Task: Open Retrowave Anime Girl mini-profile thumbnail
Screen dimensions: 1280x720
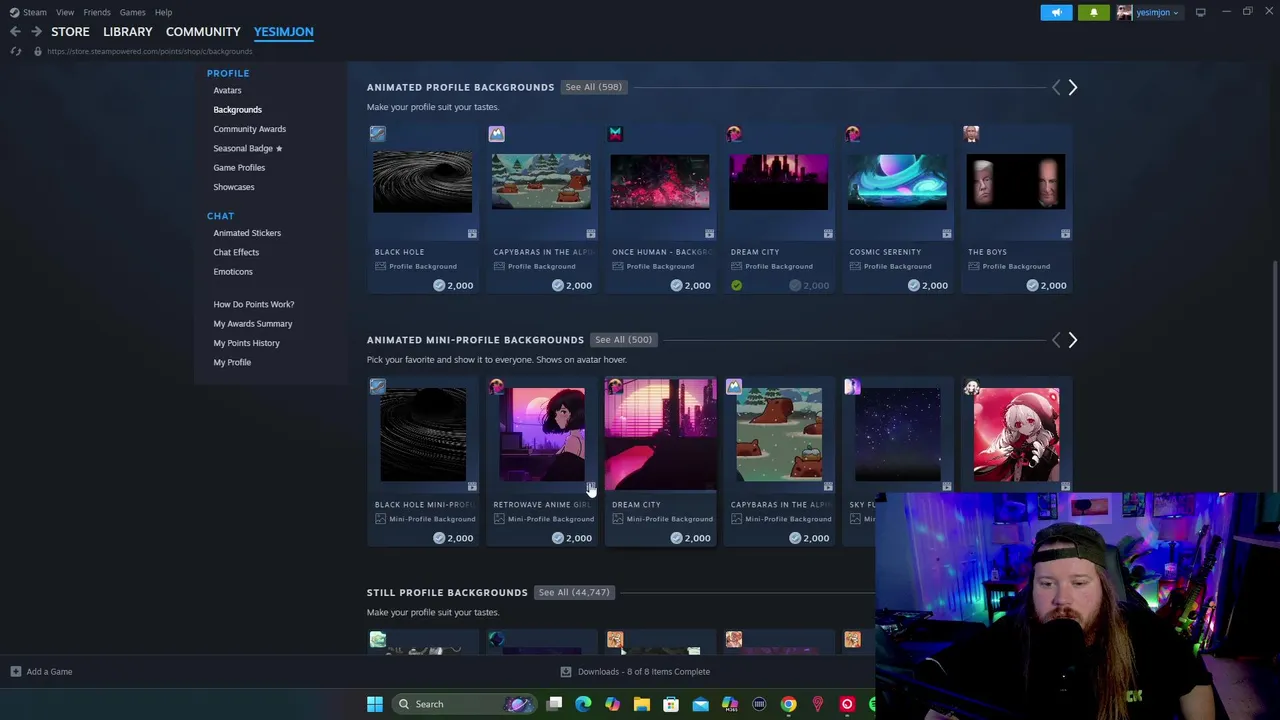Action: 541,435
